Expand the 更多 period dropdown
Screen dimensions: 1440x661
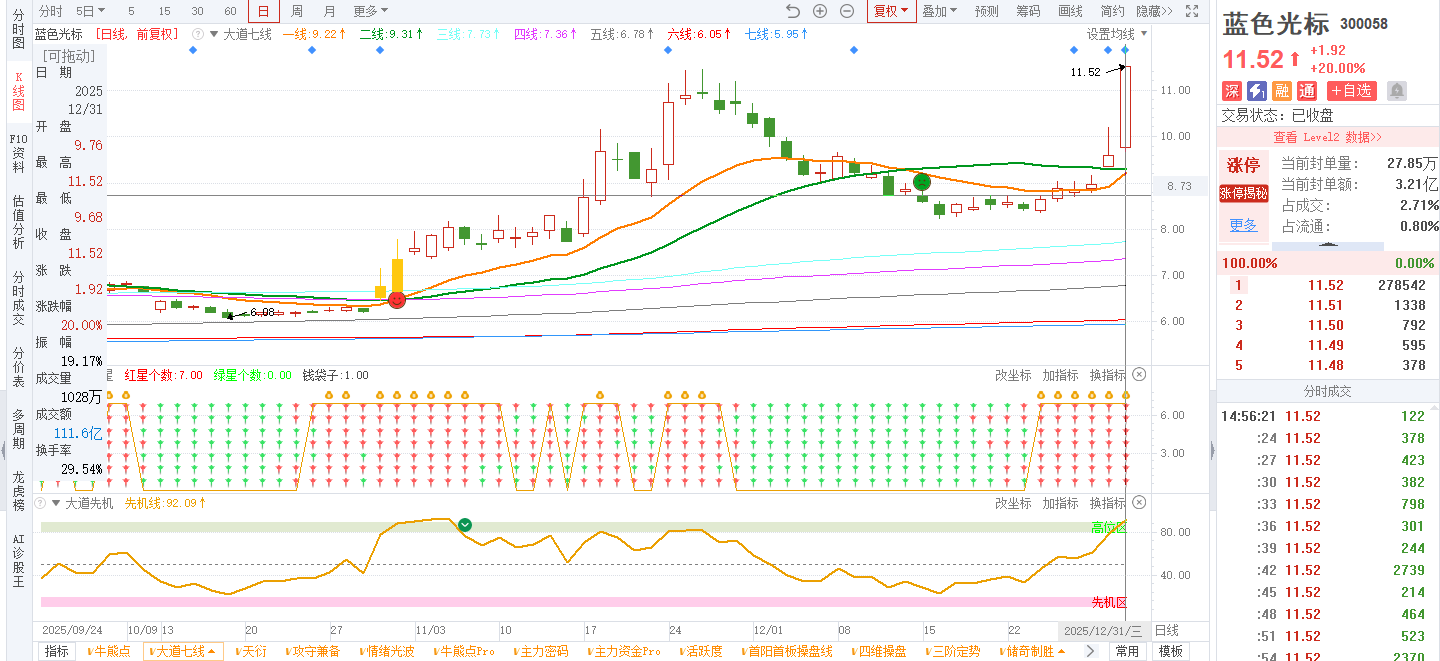371,11
